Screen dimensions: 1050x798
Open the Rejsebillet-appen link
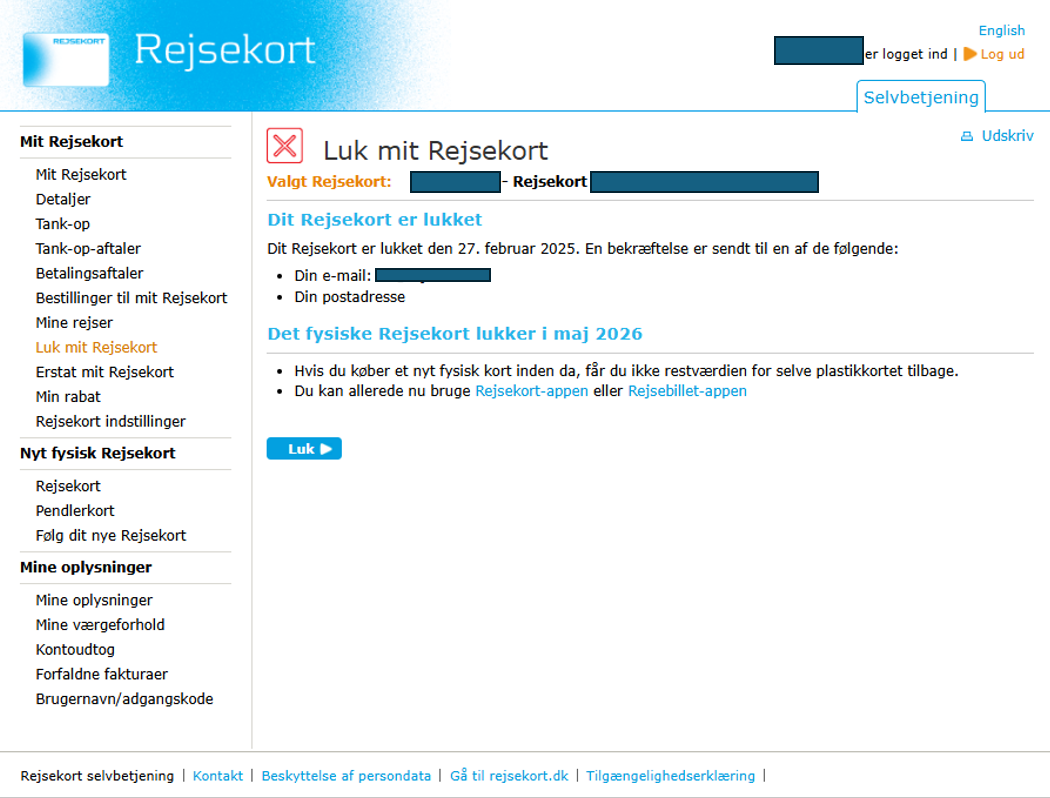point(687,391)
